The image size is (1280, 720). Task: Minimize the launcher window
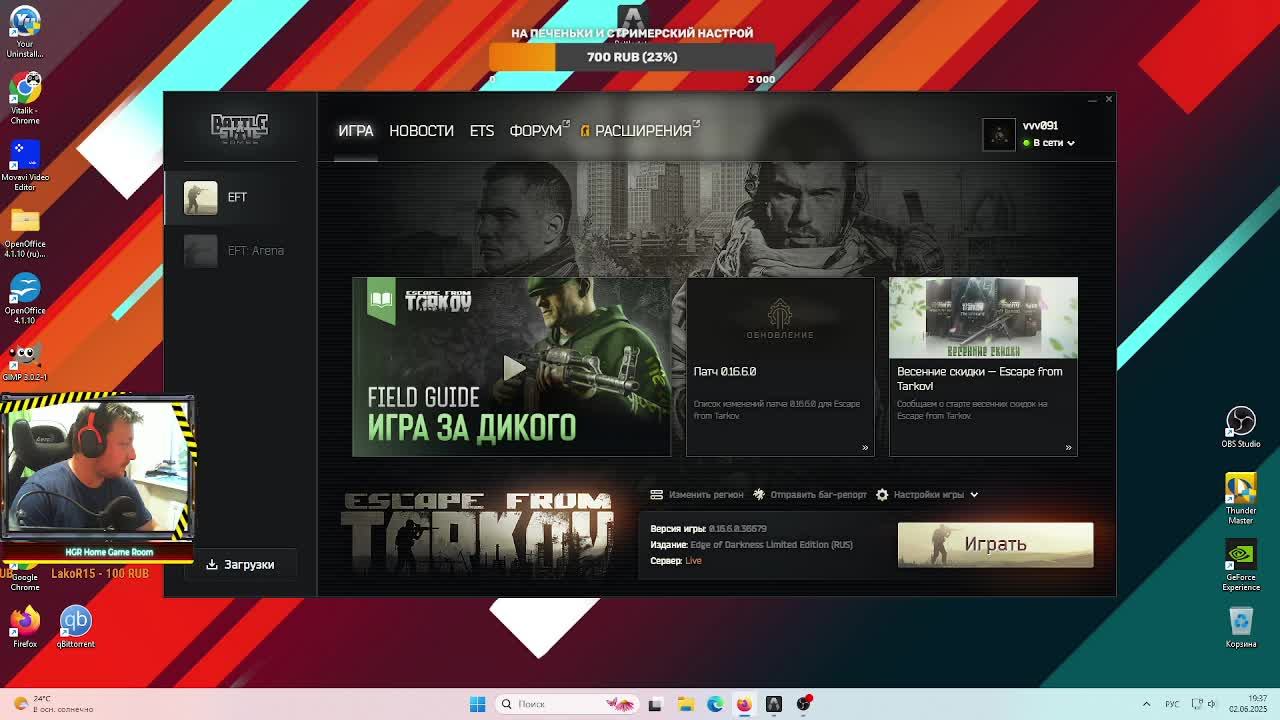point(1092,99)
